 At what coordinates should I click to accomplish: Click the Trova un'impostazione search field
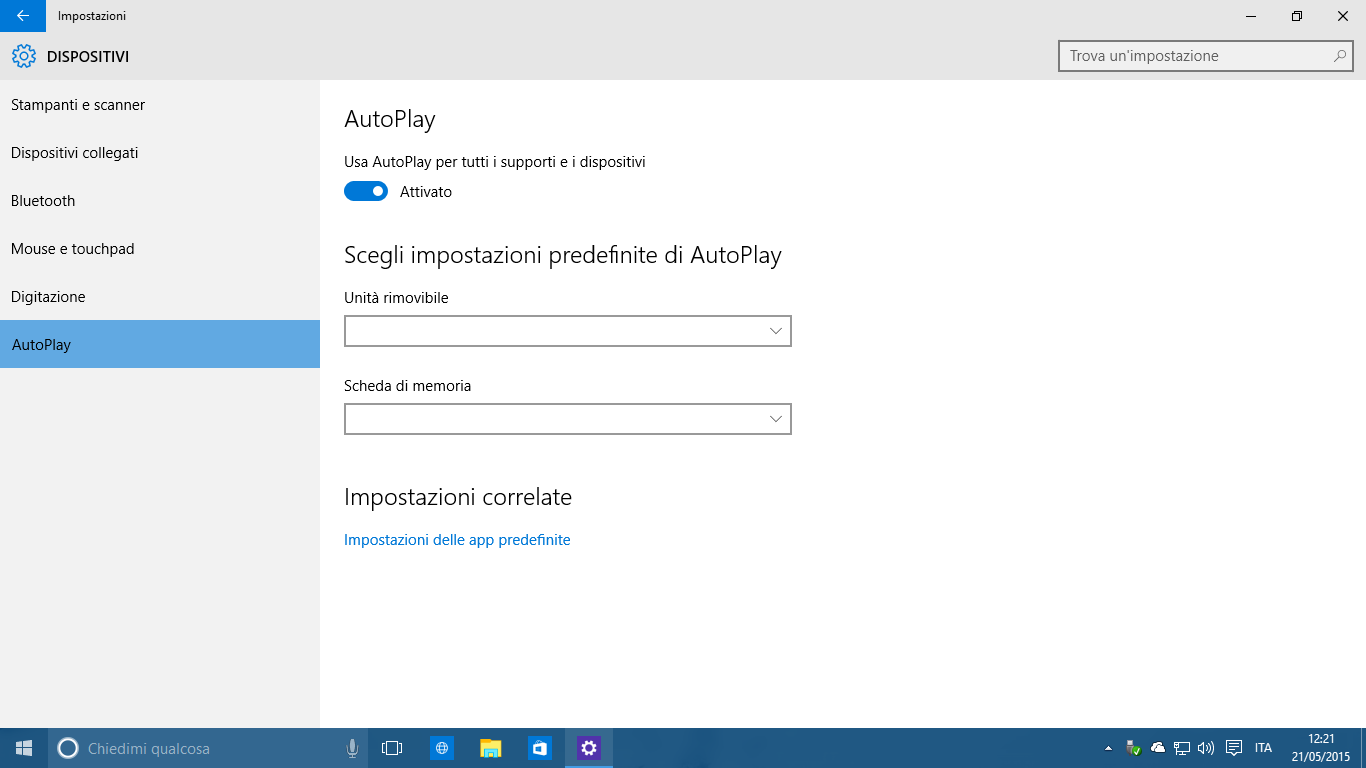click(1206, 56)
